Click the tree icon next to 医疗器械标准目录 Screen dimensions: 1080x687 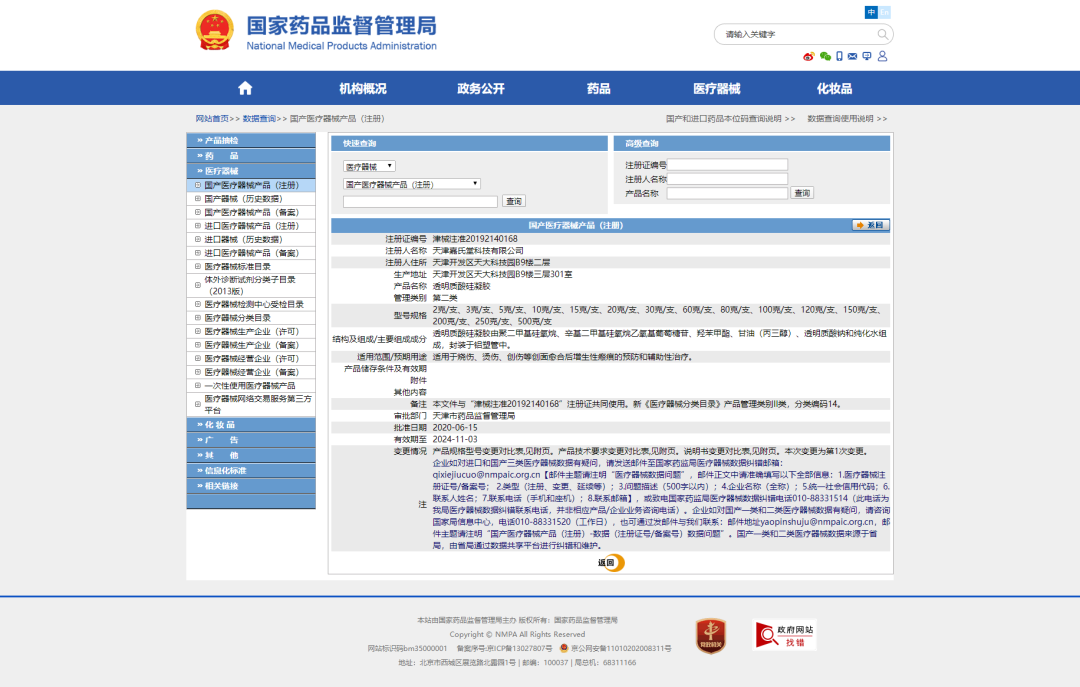pos(198,266)
